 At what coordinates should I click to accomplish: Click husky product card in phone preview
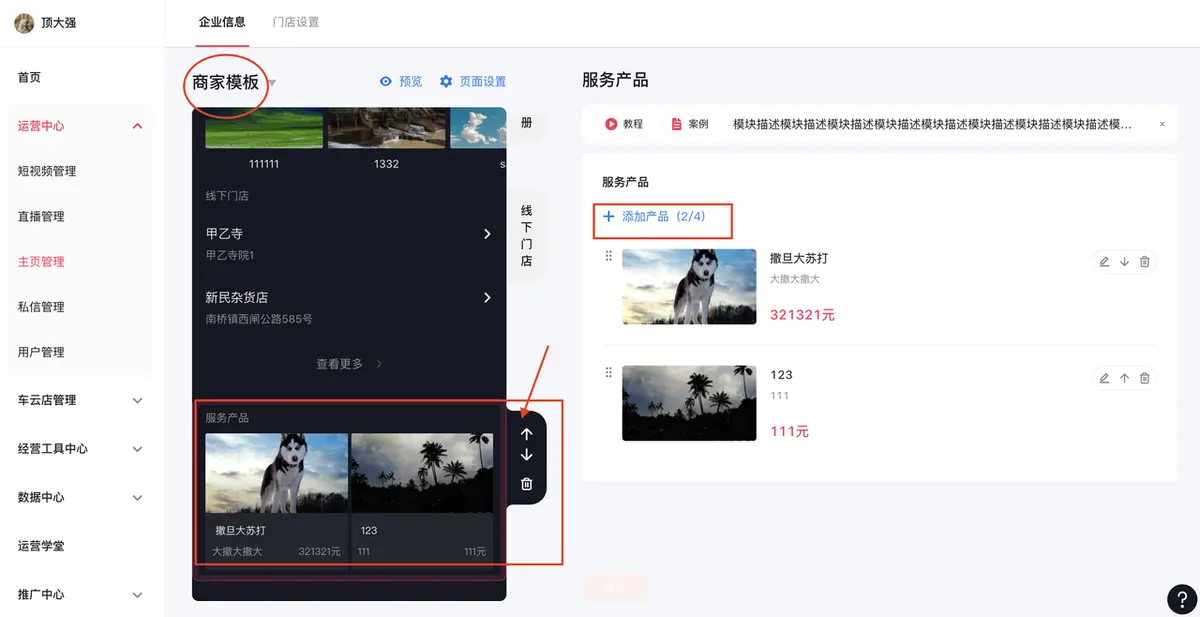[277, 497]
